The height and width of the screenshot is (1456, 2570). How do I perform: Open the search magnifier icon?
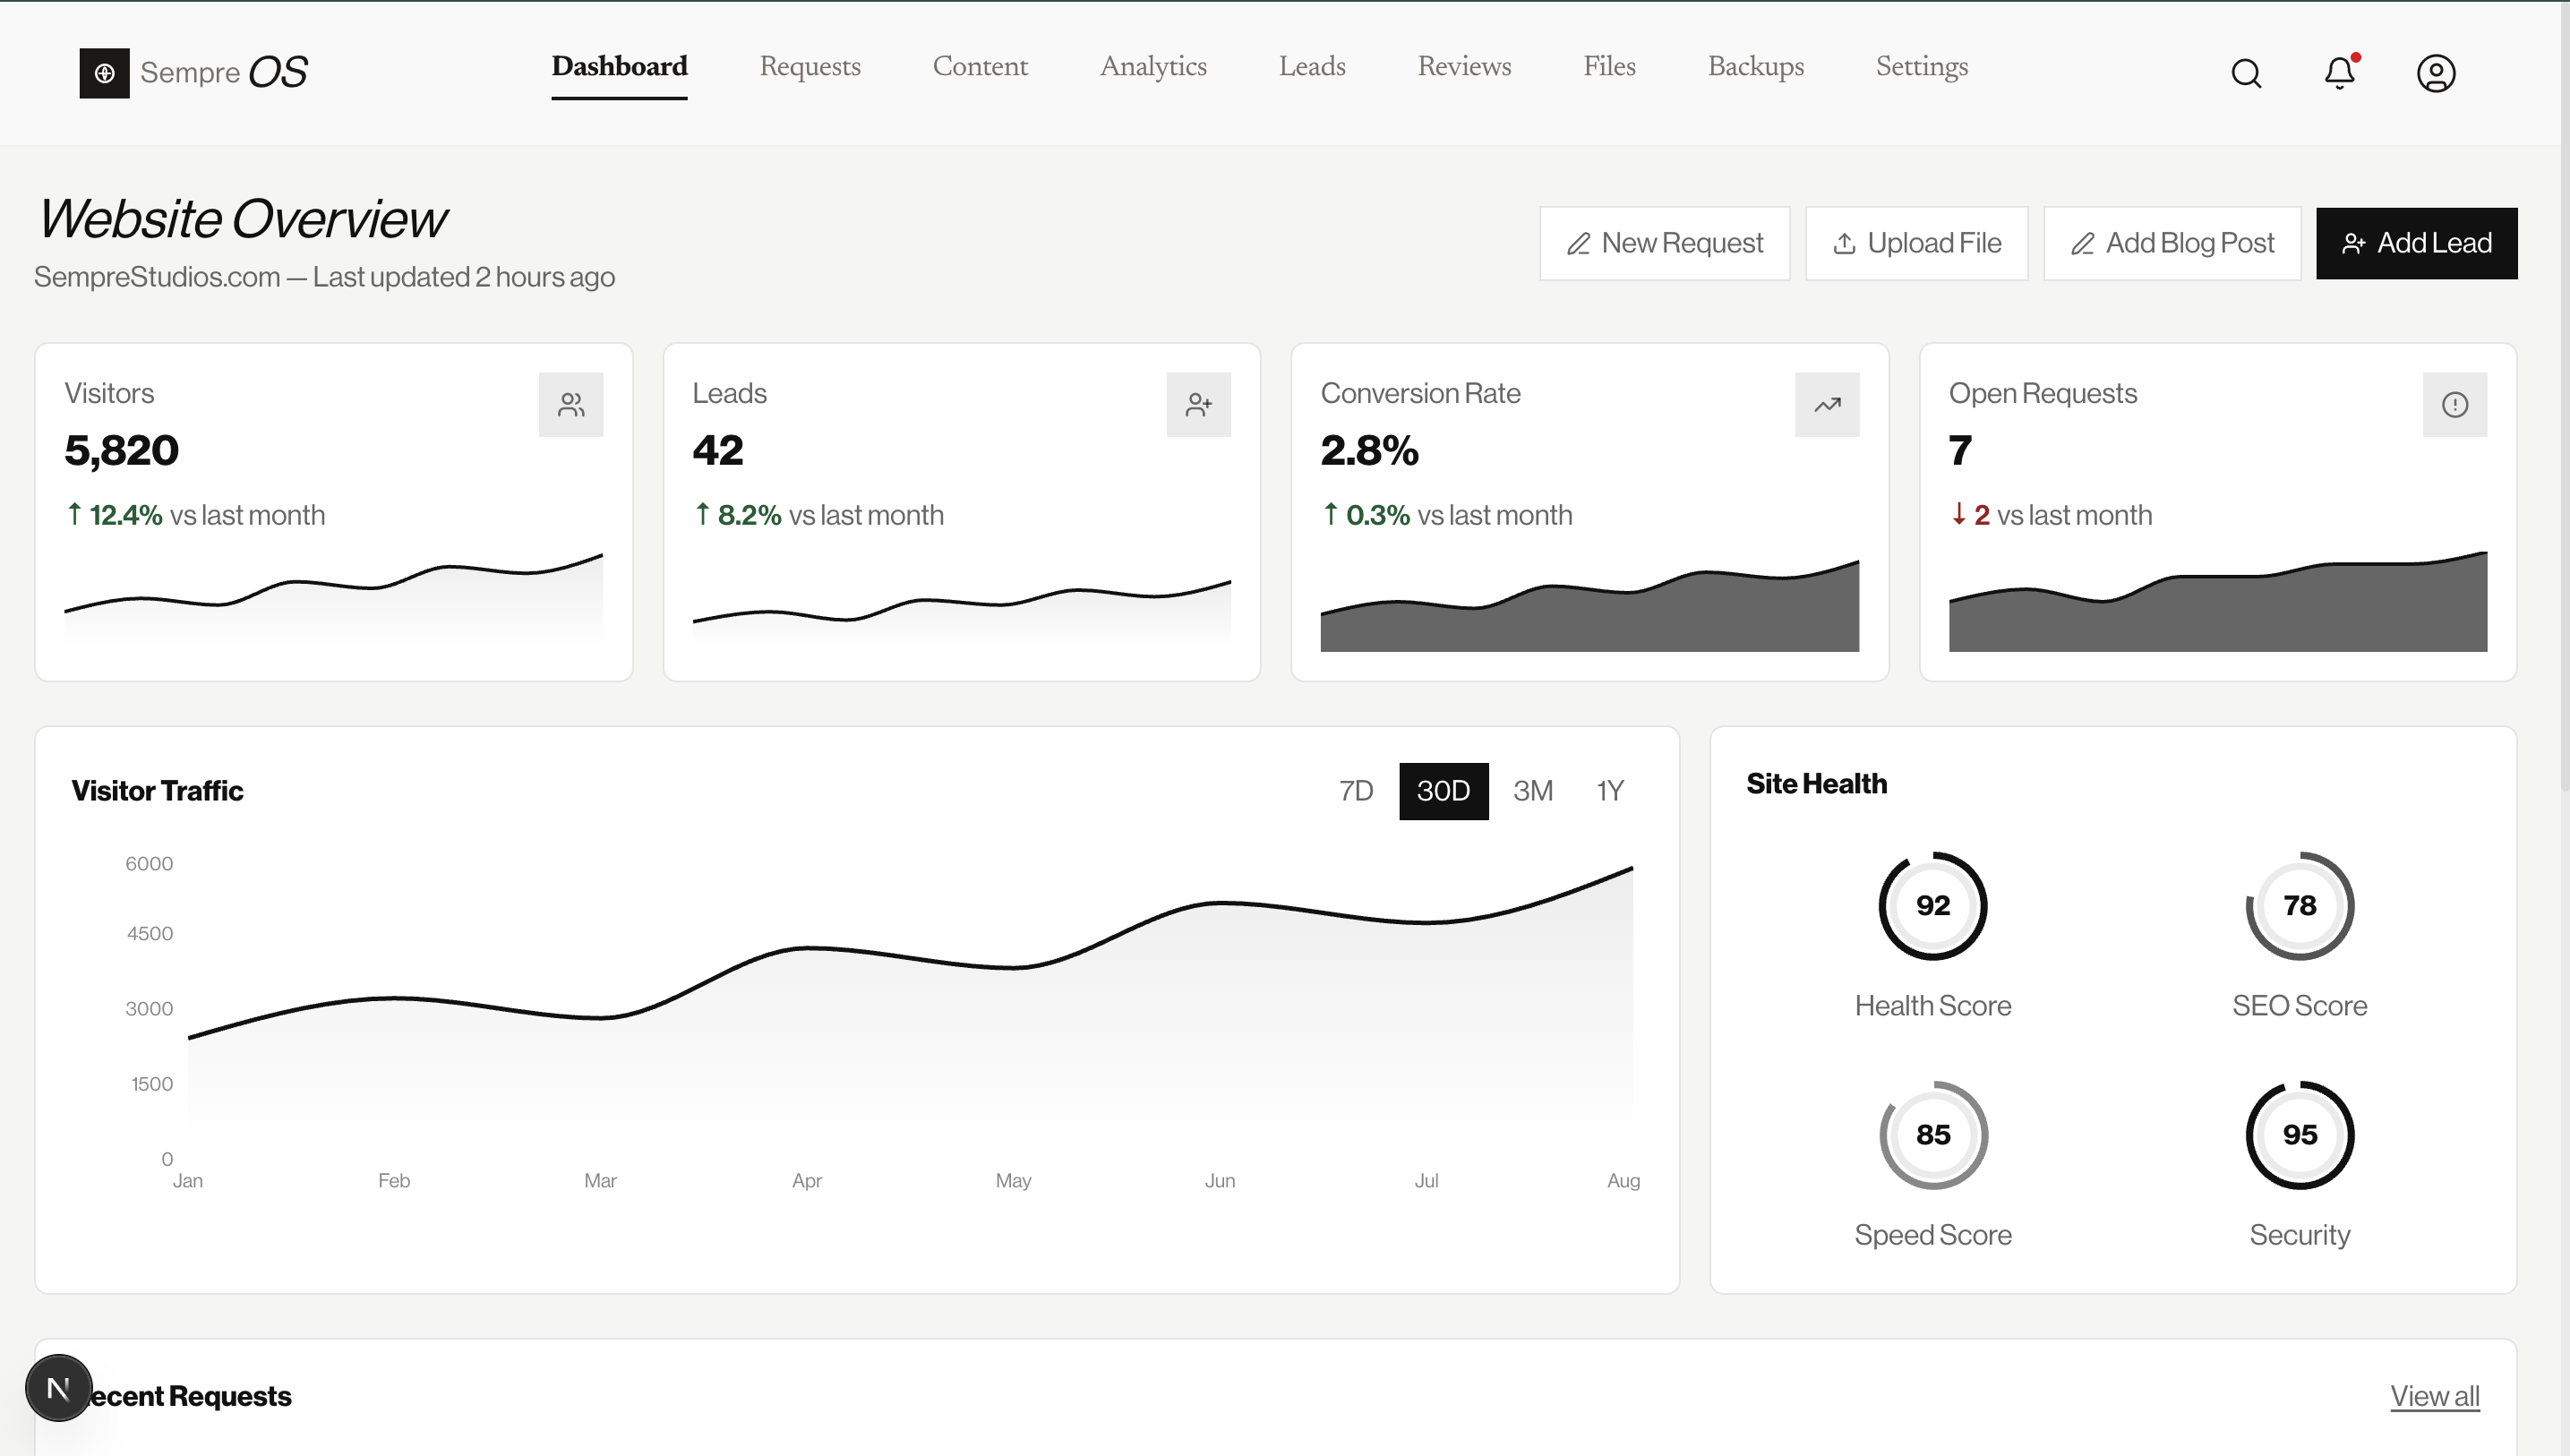pos(2246,73)
